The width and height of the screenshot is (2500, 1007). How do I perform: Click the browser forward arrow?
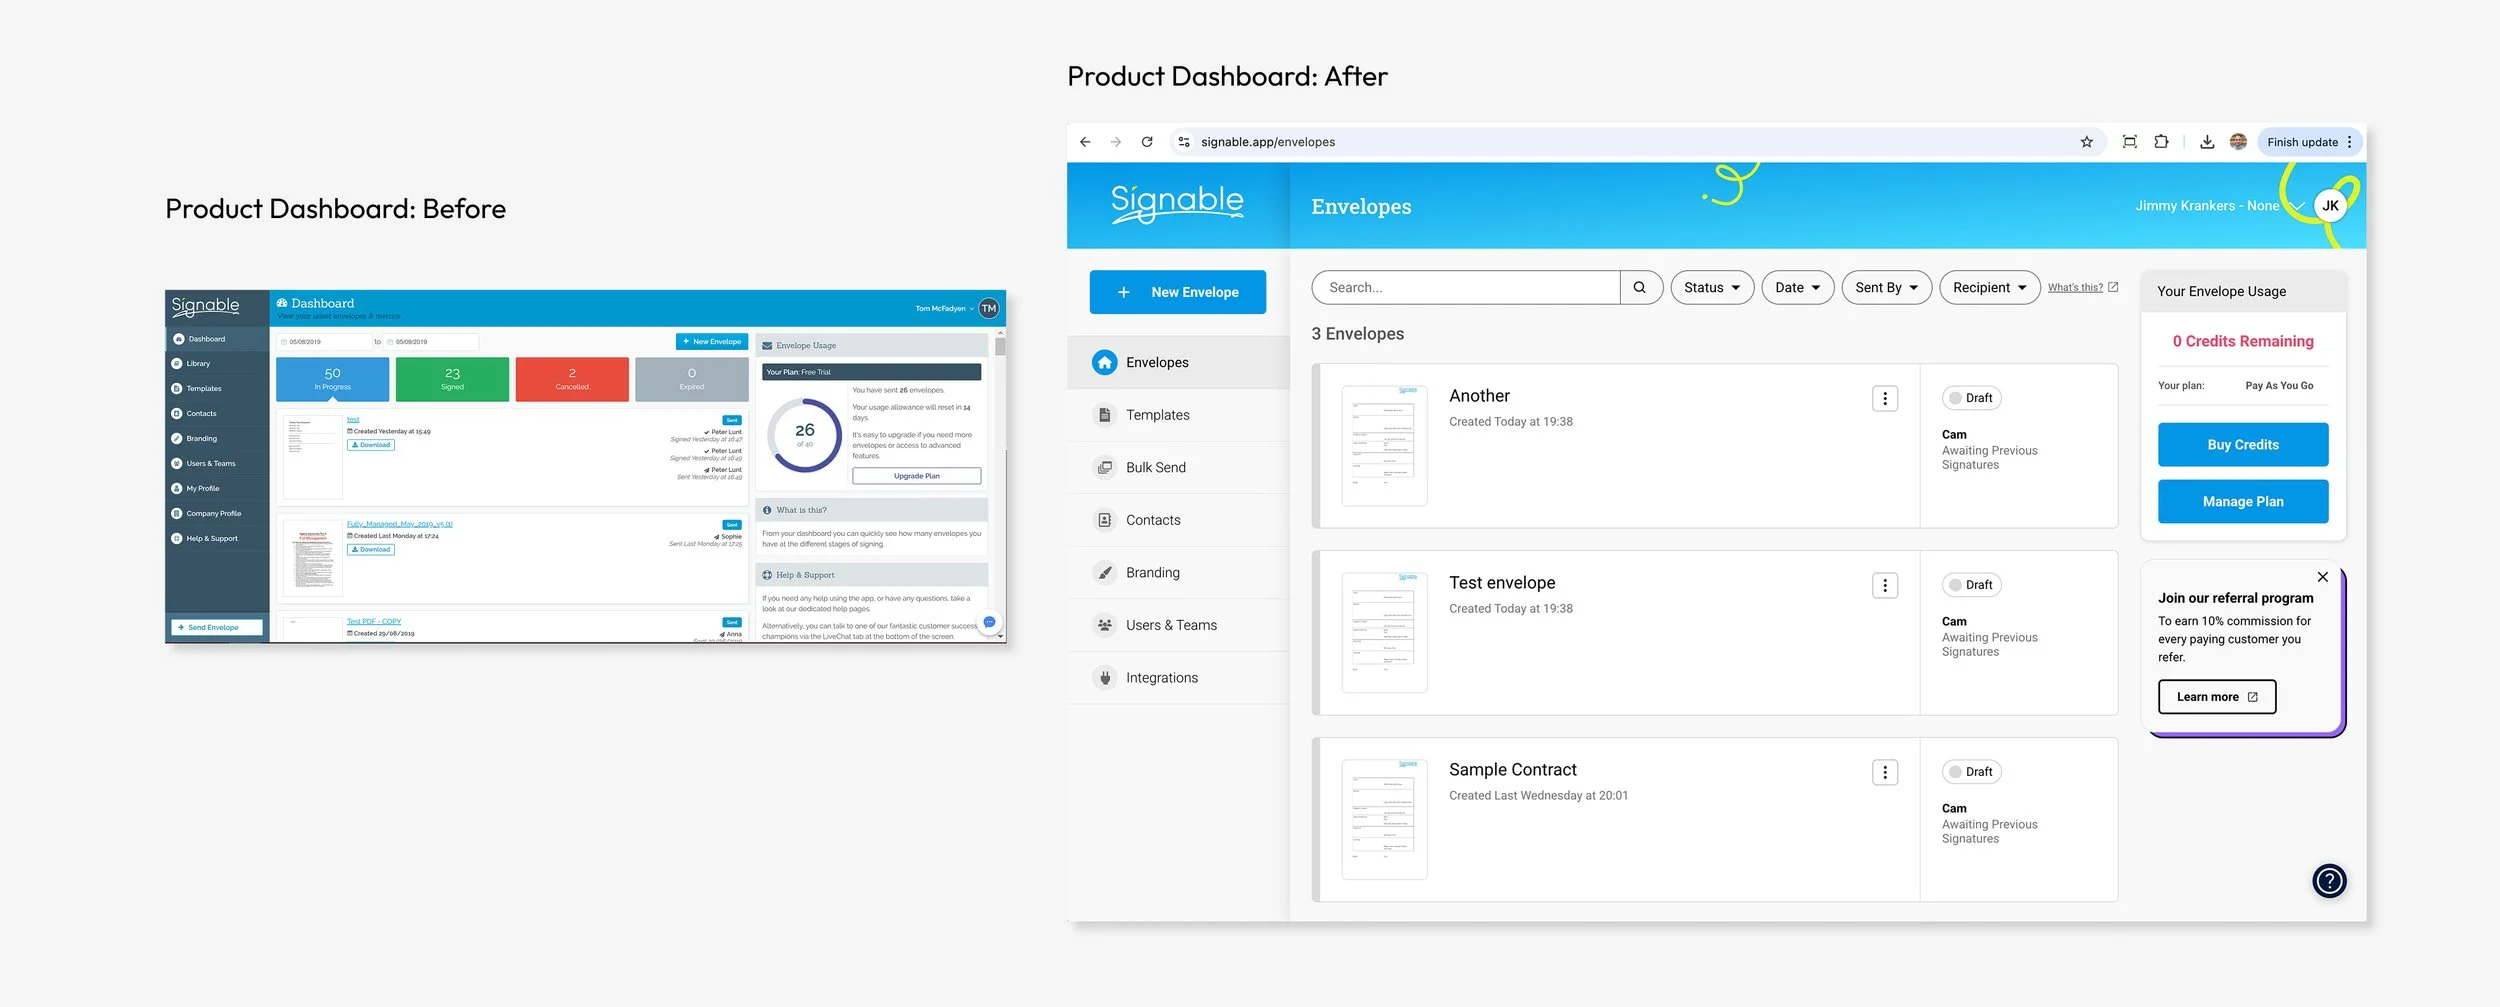pyautogui.click(x=1116, y=142)
